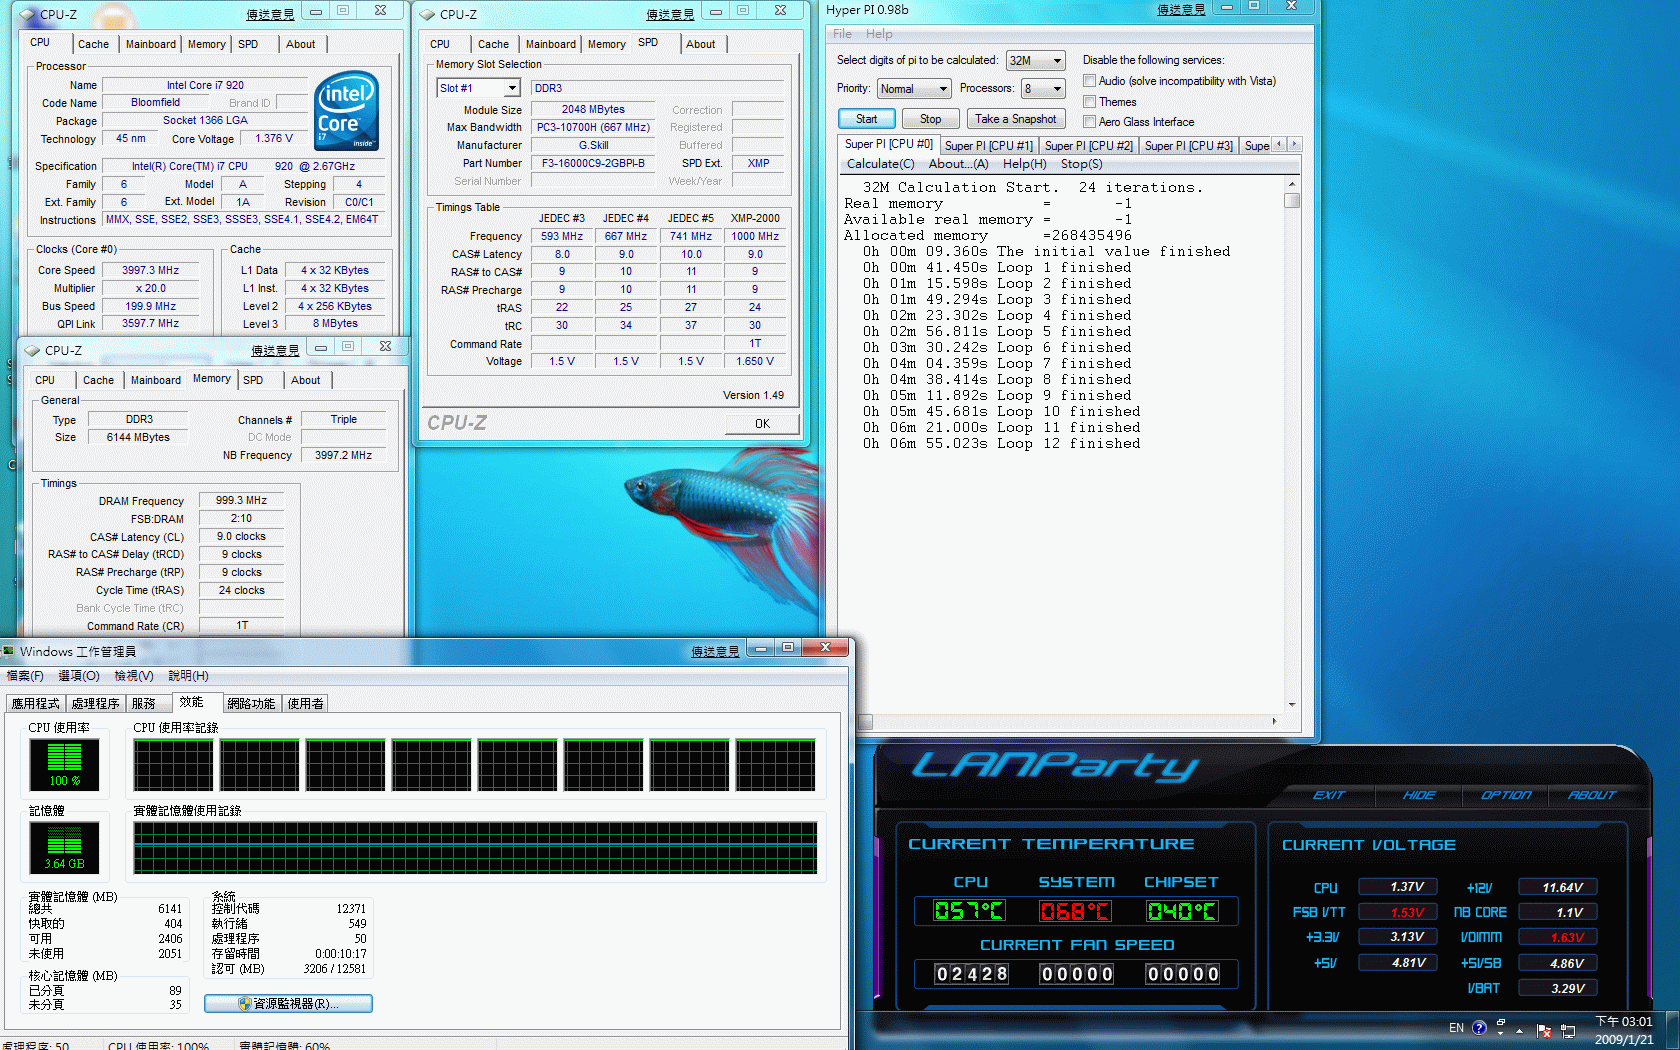Click the send feedback link in Task Manager title bar

(x=715, y=651)
